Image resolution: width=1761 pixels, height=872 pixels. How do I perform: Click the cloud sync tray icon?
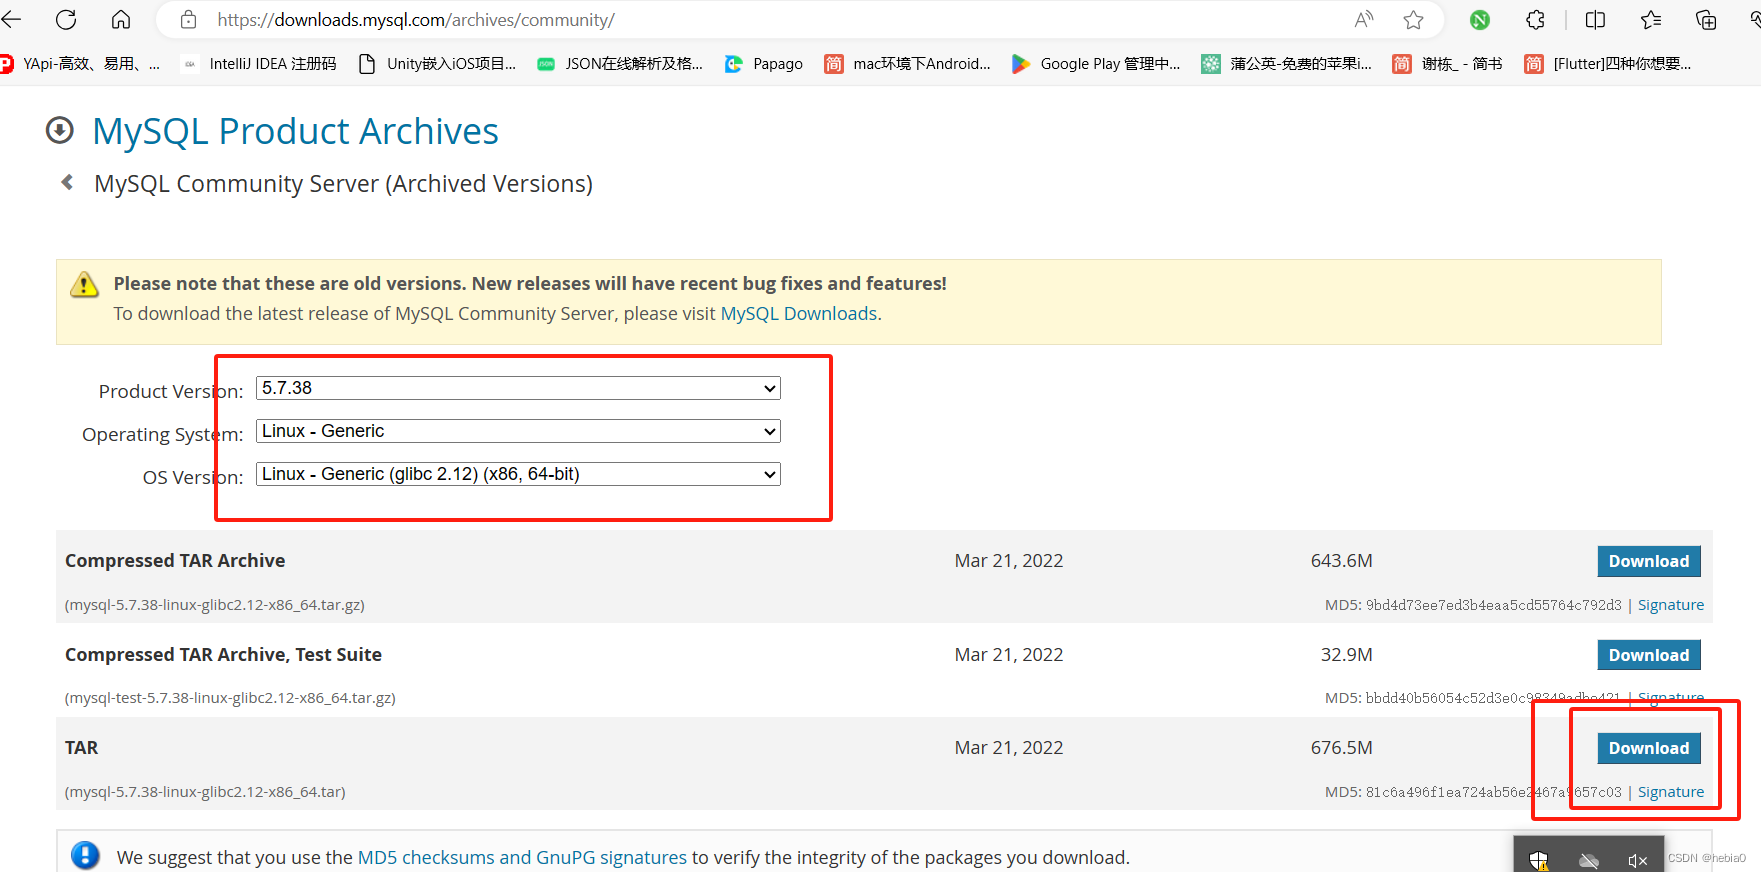[x=1588, y=860]
